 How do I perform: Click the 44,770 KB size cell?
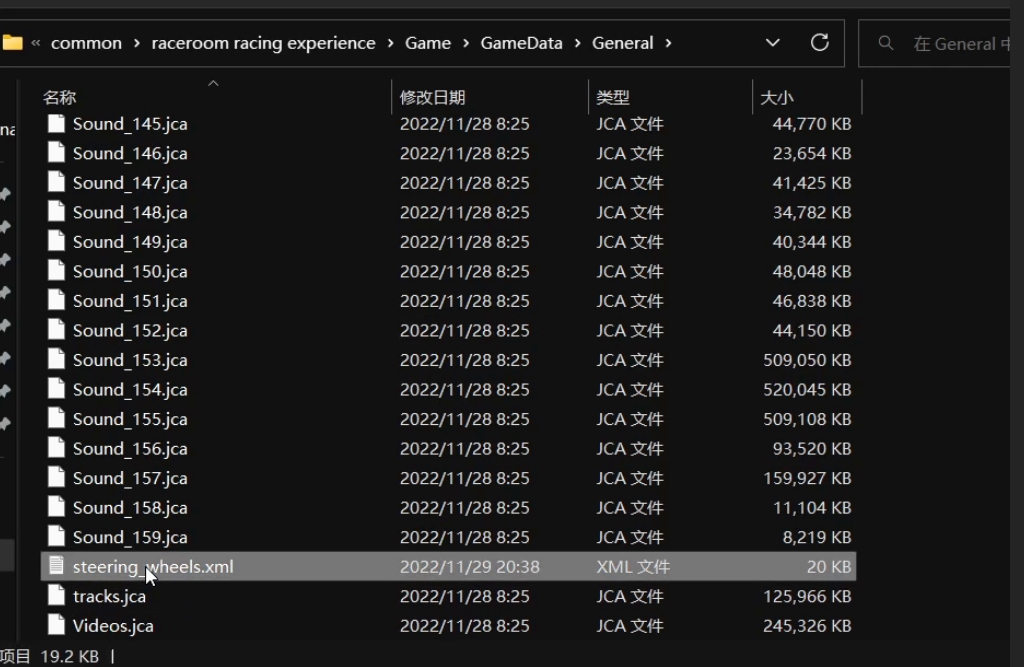tap(812, 123)
